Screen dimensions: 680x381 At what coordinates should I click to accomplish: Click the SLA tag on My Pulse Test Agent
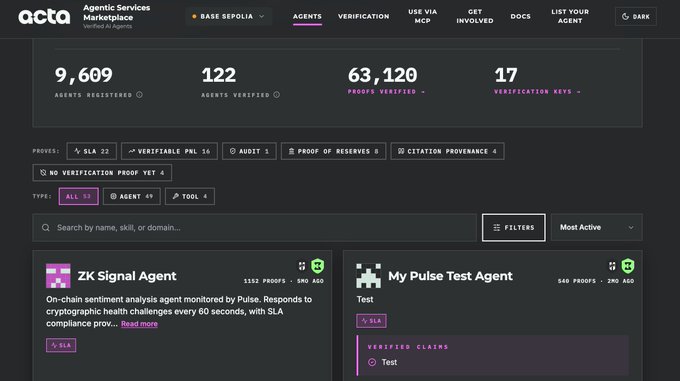click(x=371, y=321)
